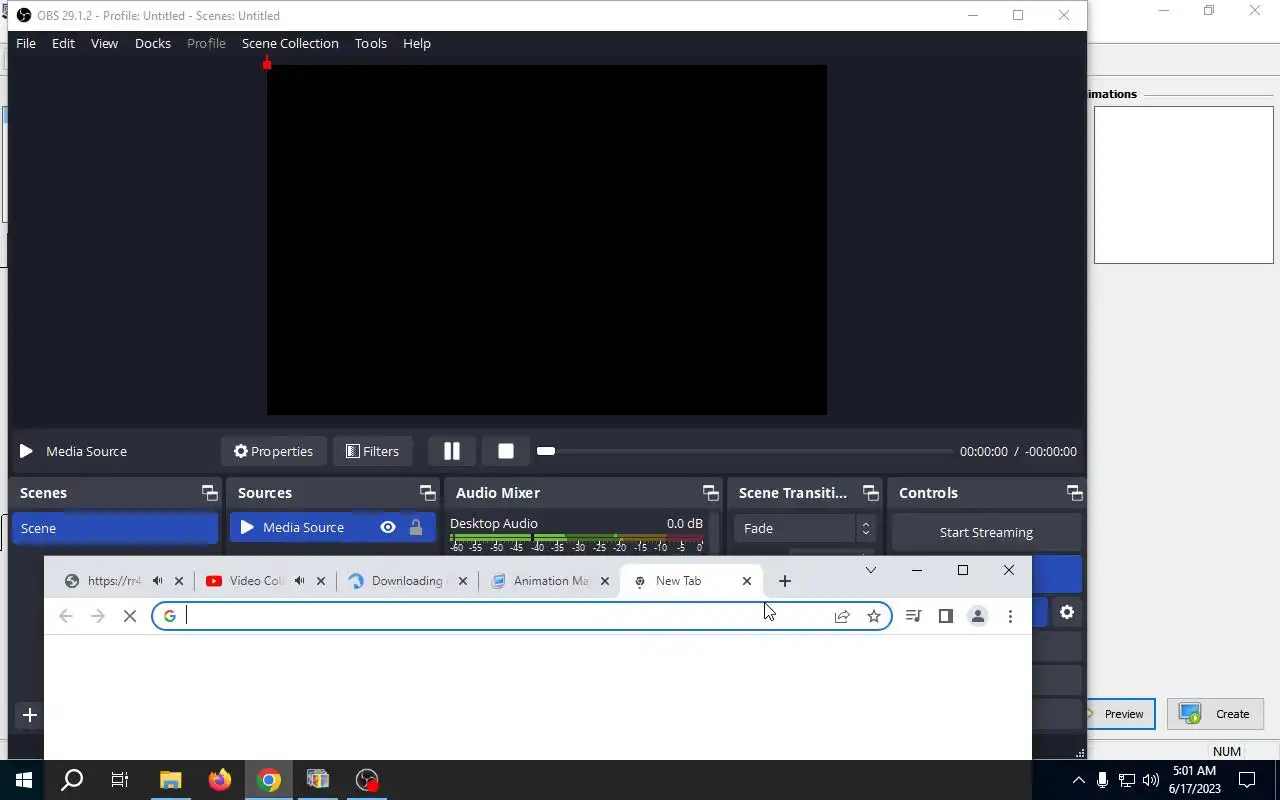
Task: Open the File menu in OBS
Action: pyautogui.click(x=26, y=43)
